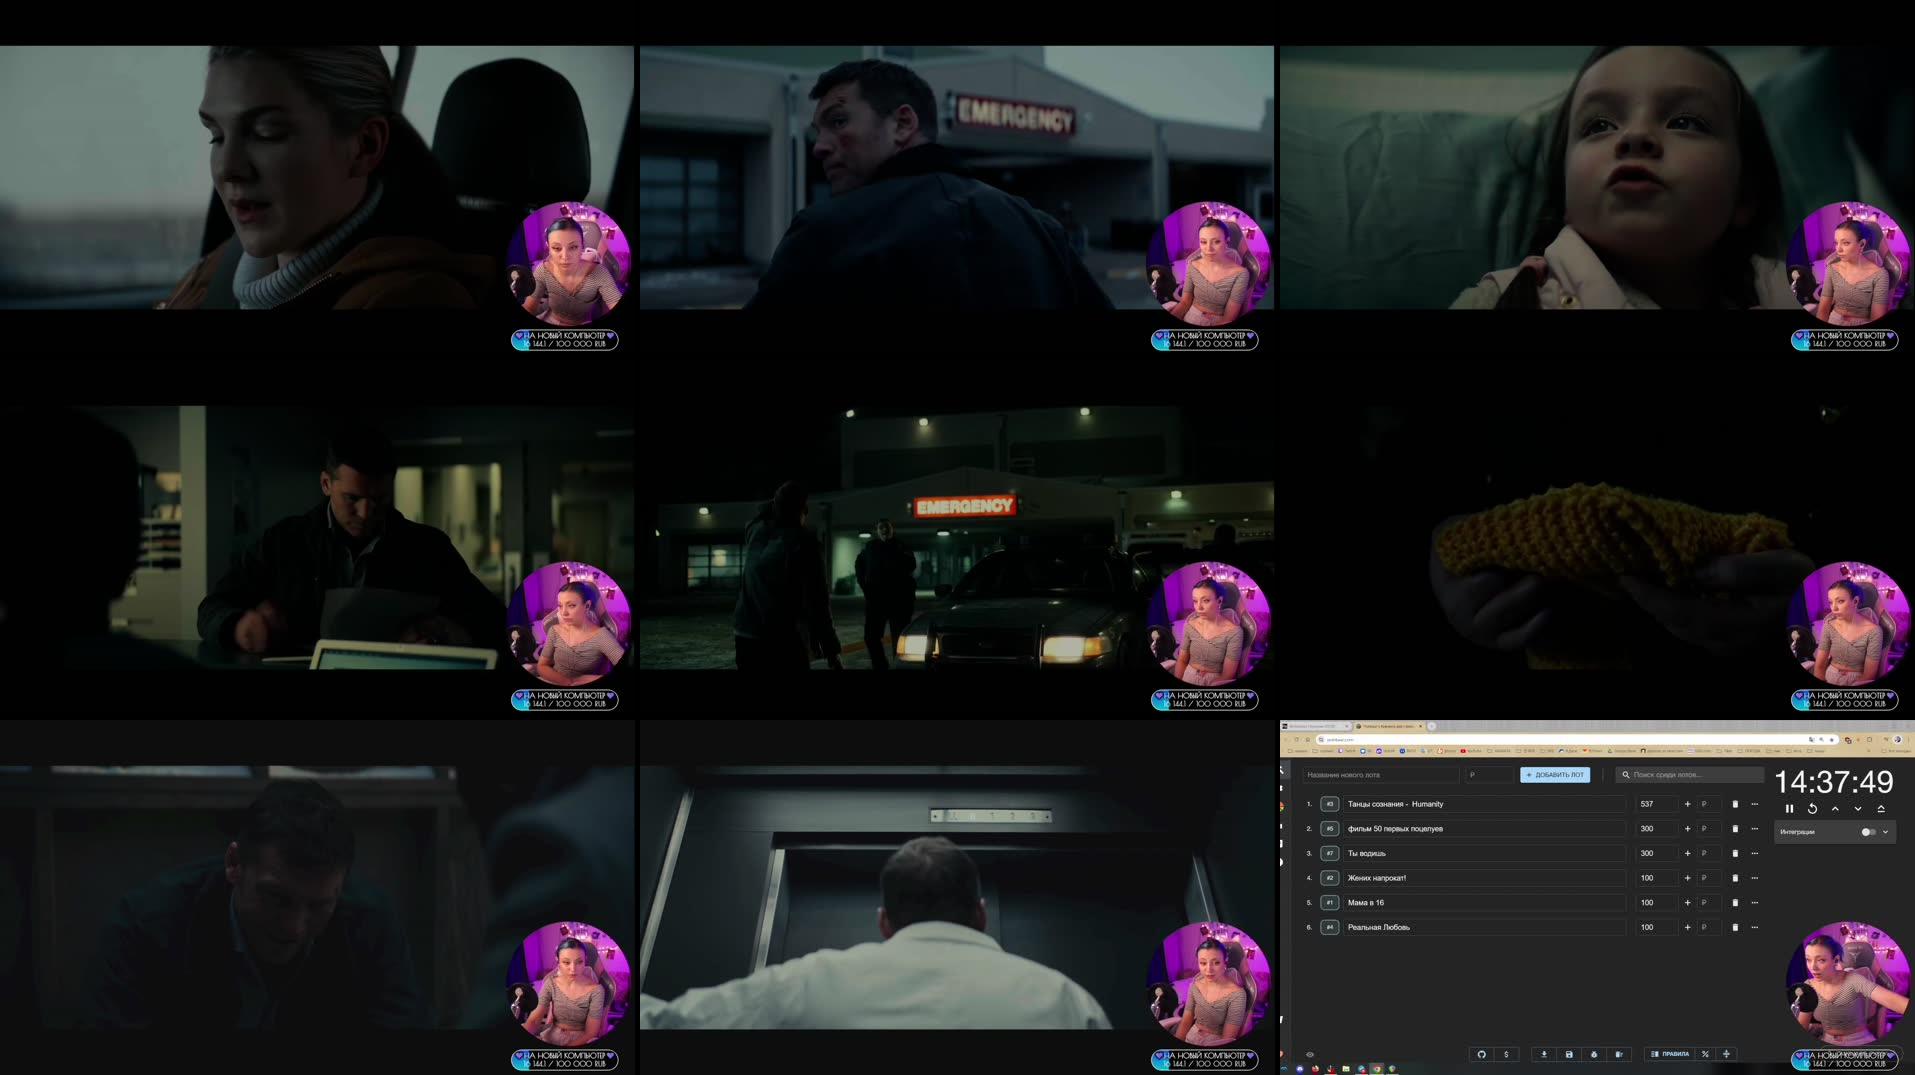
Task: Edit the Танцы сознания - Humanity name field
Action: tap(1485, 804)
